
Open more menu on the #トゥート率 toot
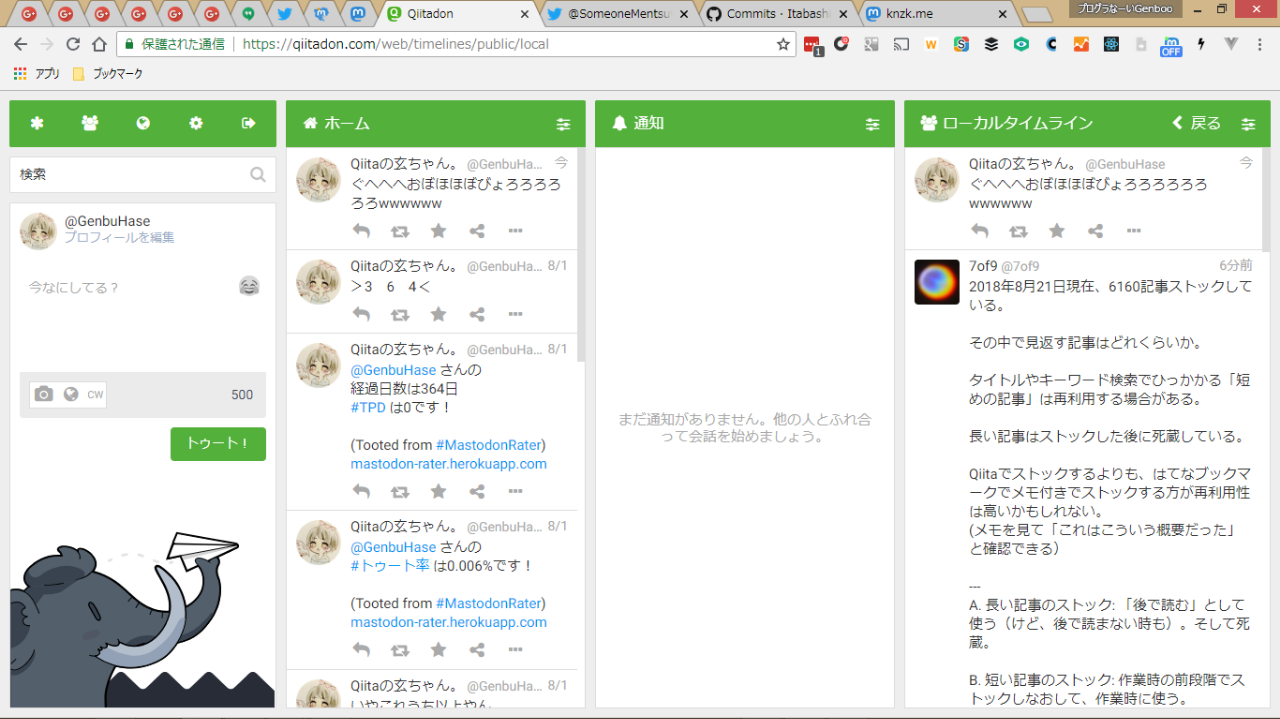(515, 650)
